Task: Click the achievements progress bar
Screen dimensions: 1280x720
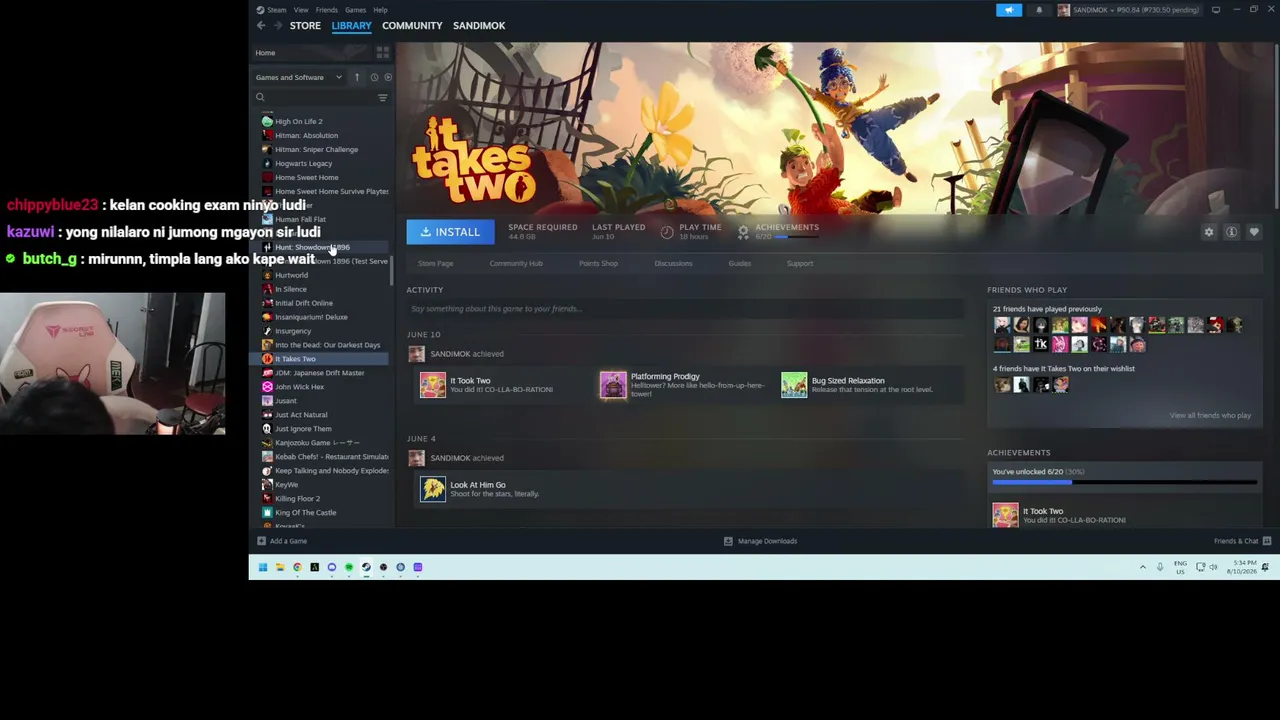Action: [x=1124, y=482]
